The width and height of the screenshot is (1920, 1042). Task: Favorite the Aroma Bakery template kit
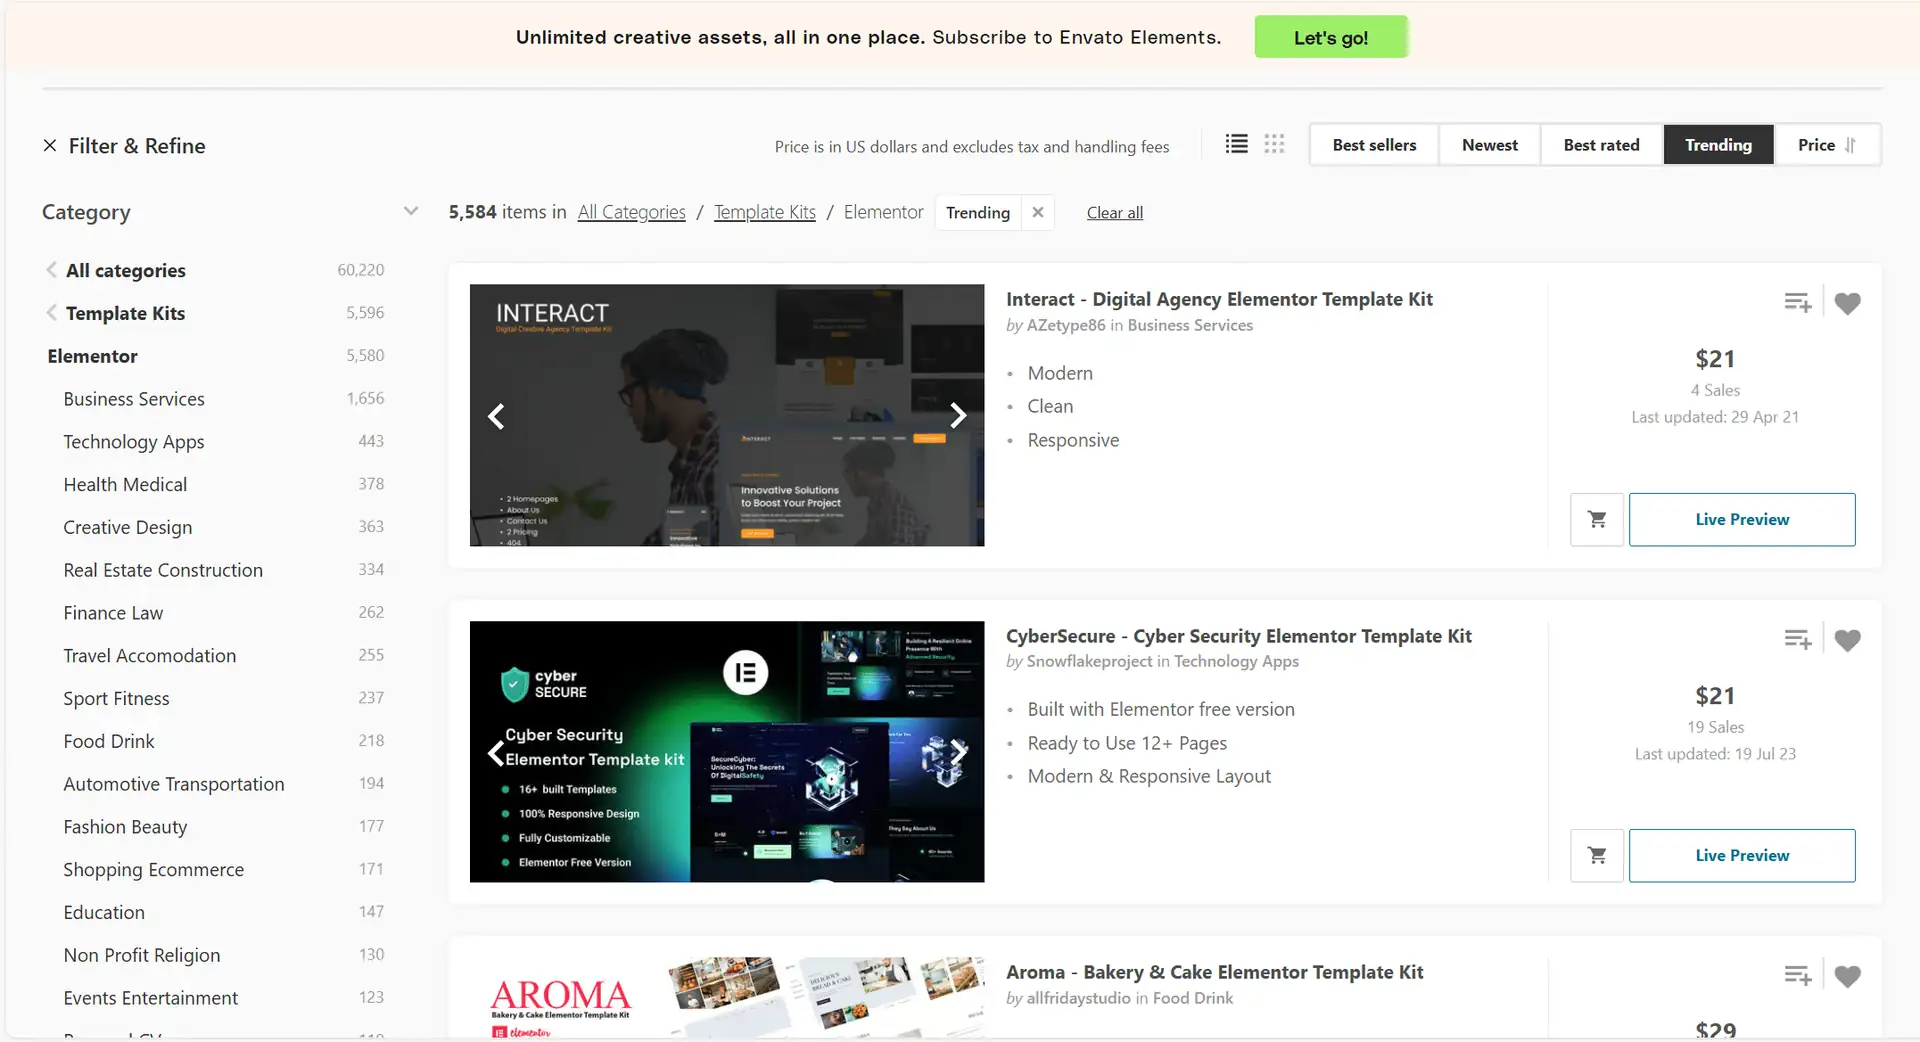pos(1847,976)
